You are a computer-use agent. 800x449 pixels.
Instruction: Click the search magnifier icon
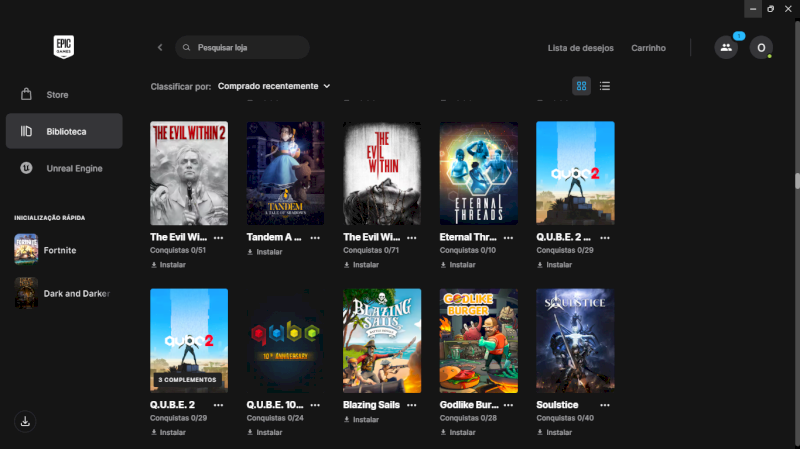pos(187,47)
